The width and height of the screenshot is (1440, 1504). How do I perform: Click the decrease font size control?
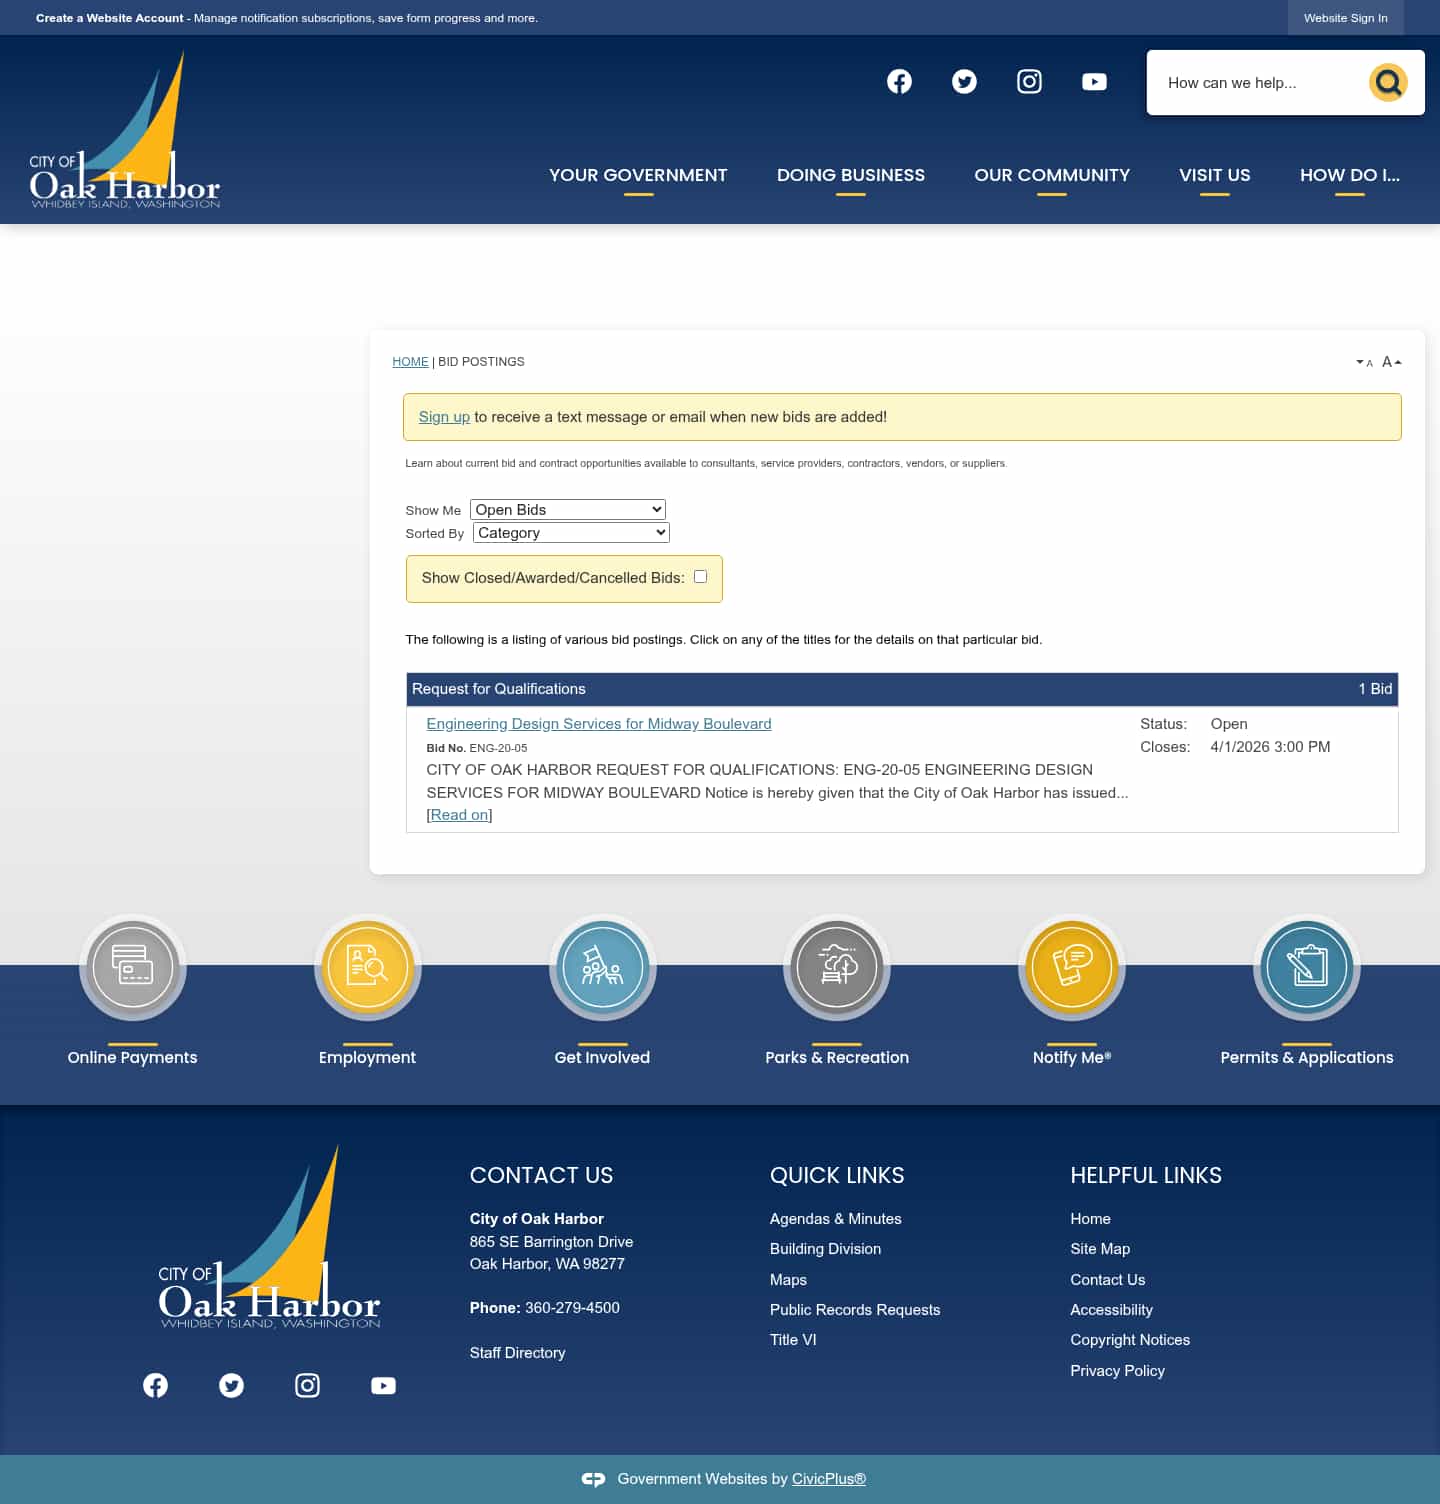[1364, 362]
